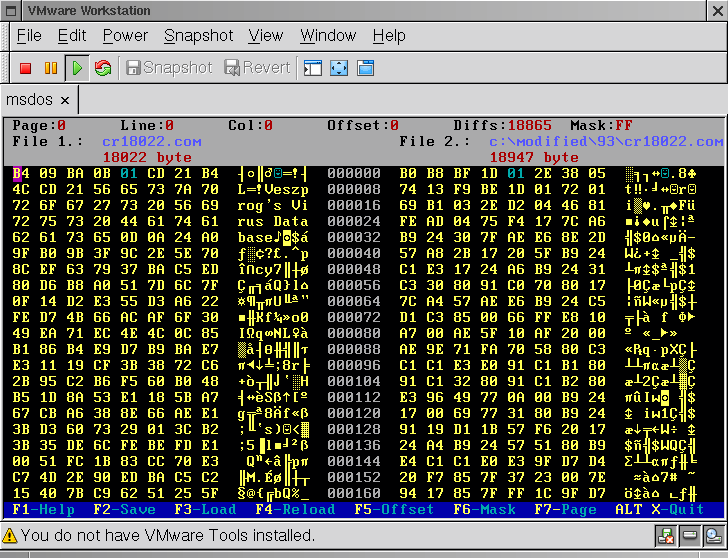Click F5-Offset in the bottom bar
Viewport: 728px width, 558px height.
click(x=394, y=510)
